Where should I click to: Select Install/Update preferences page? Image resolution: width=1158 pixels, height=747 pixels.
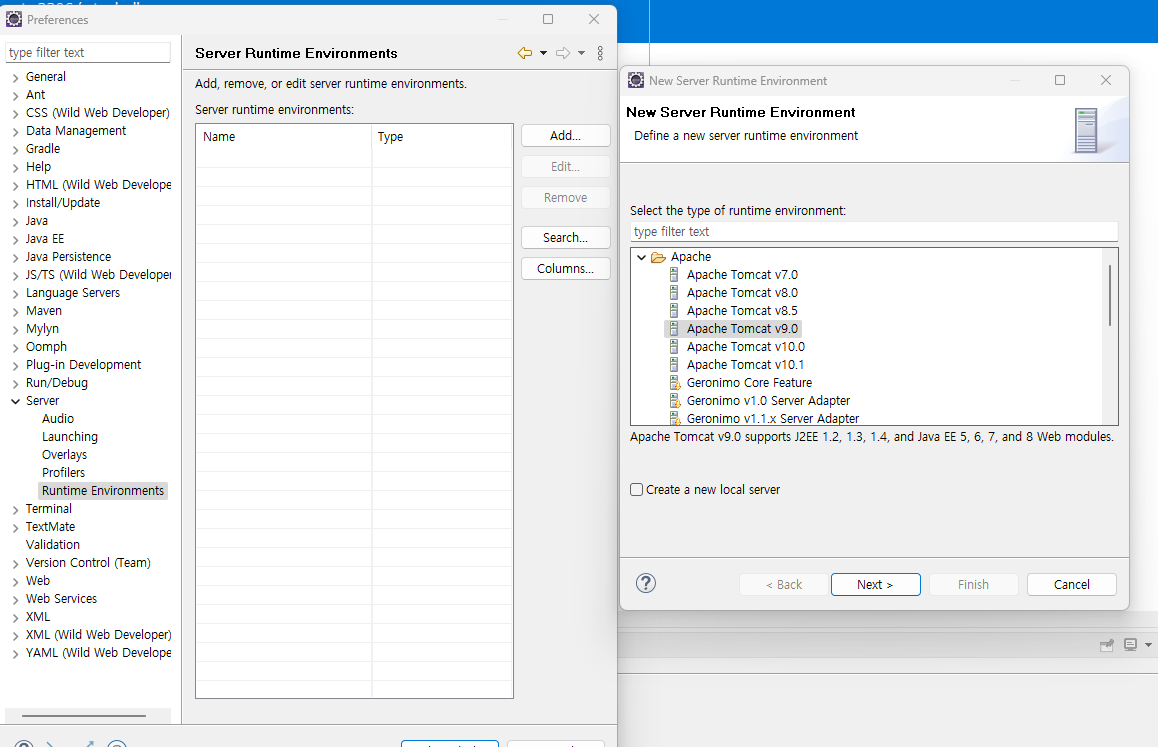click(x=63, y=202)
